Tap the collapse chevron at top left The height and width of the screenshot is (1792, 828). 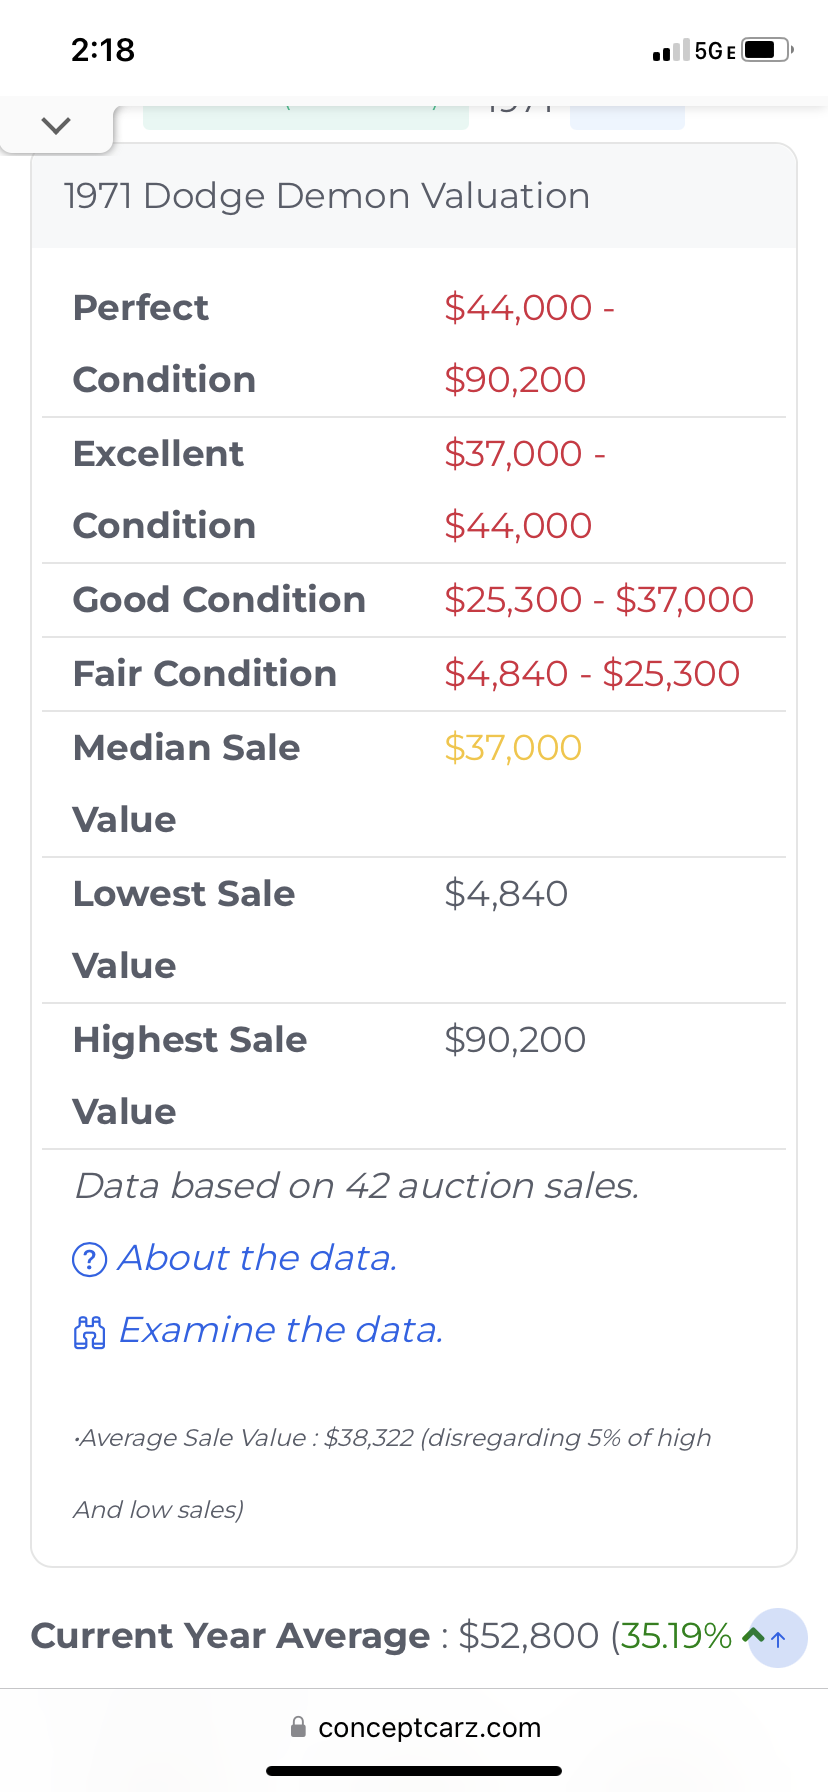(56, 125)
